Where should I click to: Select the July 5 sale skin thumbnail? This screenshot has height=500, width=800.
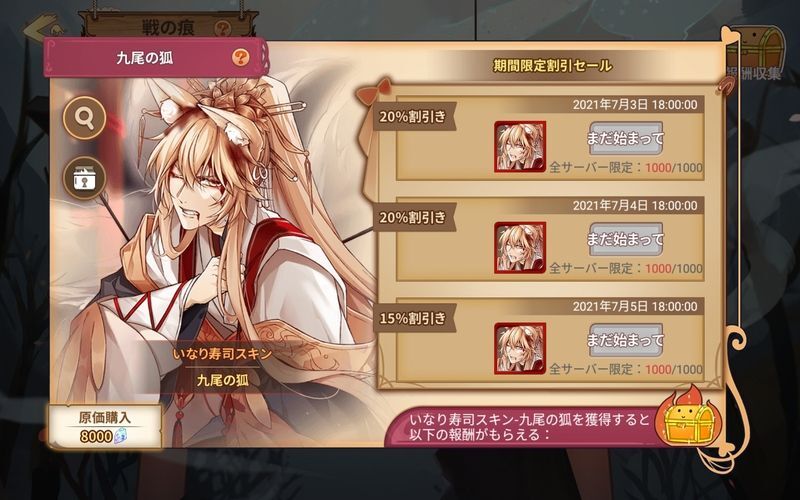520,348
